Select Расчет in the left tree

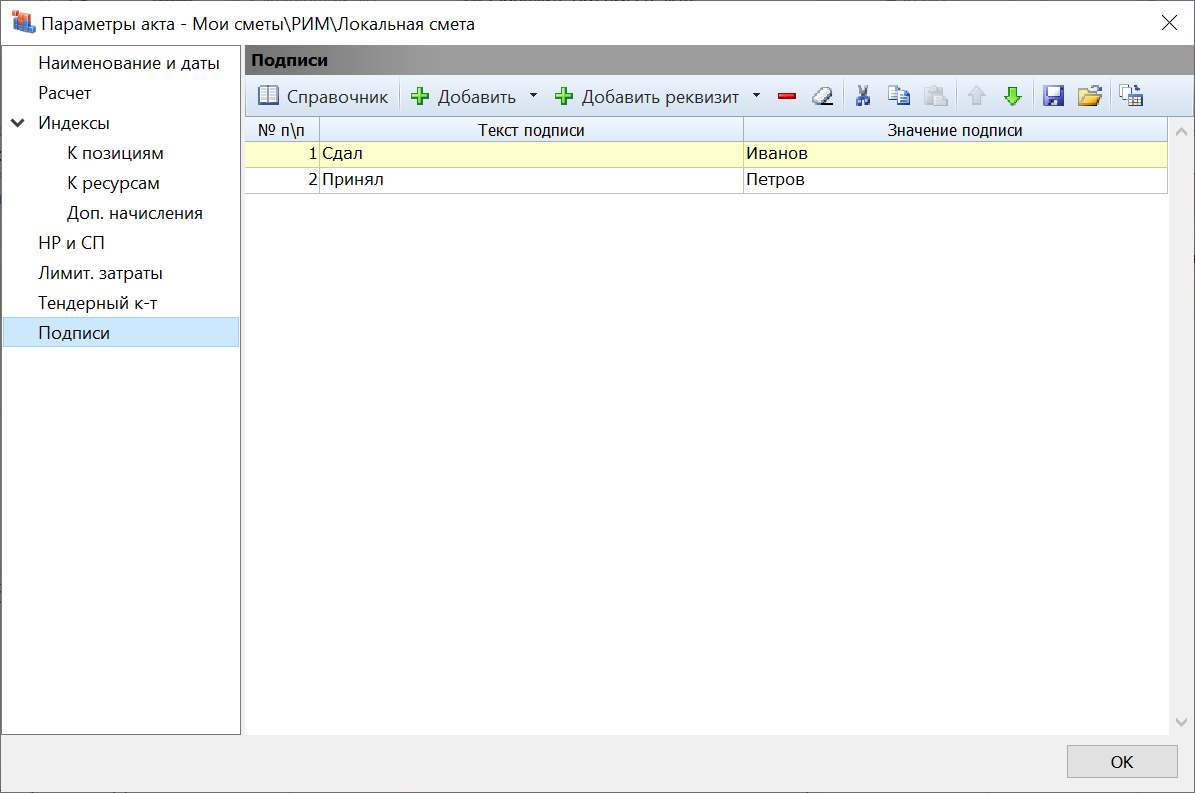tap(65, 93)
